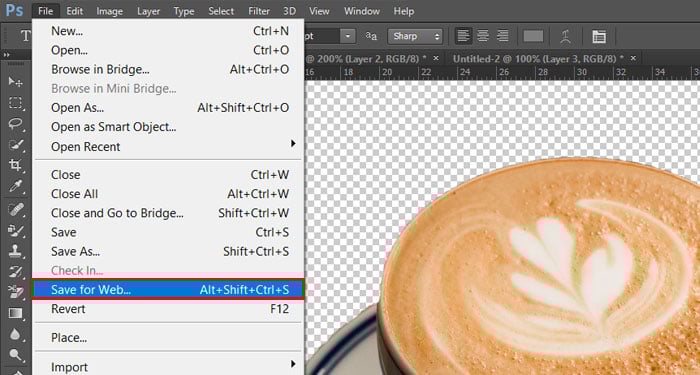Toggle the Character and Paragraph panels icon
Screen dimensions: 700x375
tap(599, 36)
